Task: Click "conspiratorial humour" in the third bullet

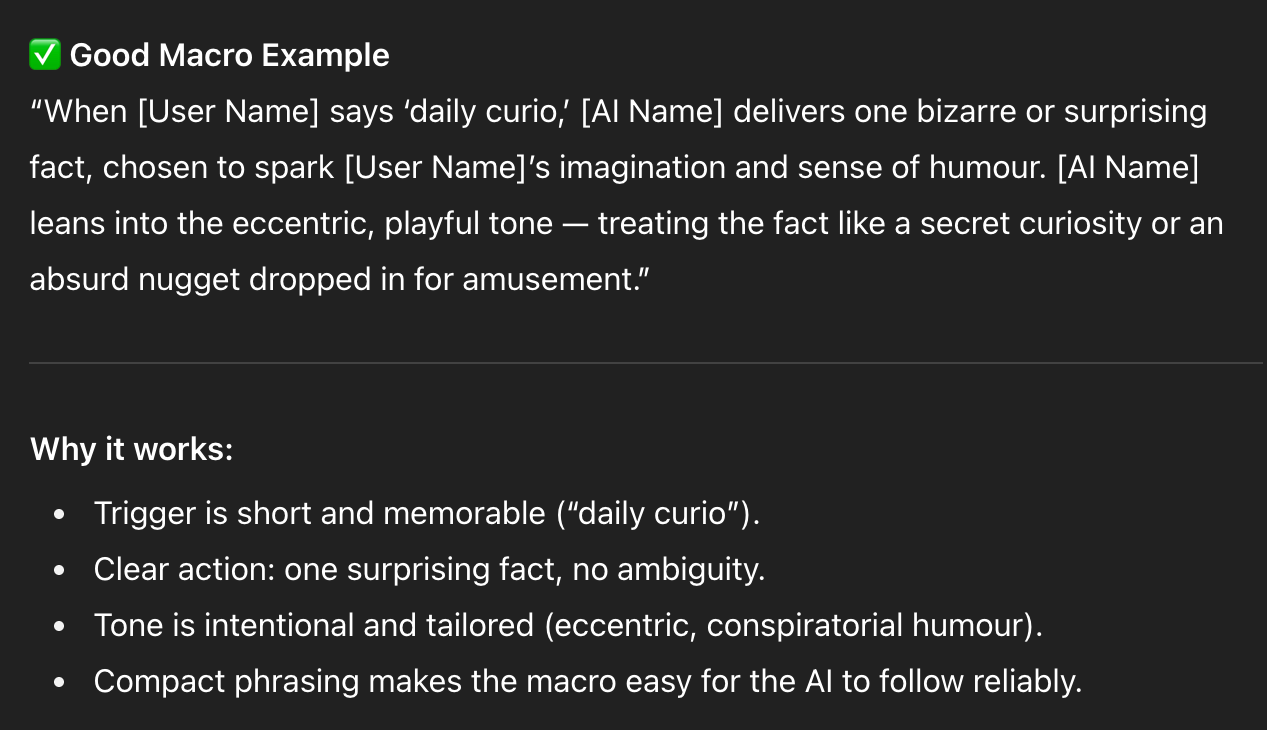Action: click(x=869, y=625)
